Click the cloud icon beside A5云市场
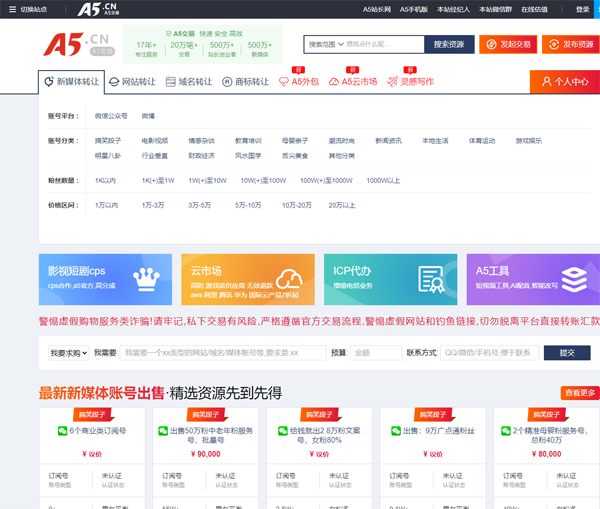The image size is (600, 509). tap(334, 82)
